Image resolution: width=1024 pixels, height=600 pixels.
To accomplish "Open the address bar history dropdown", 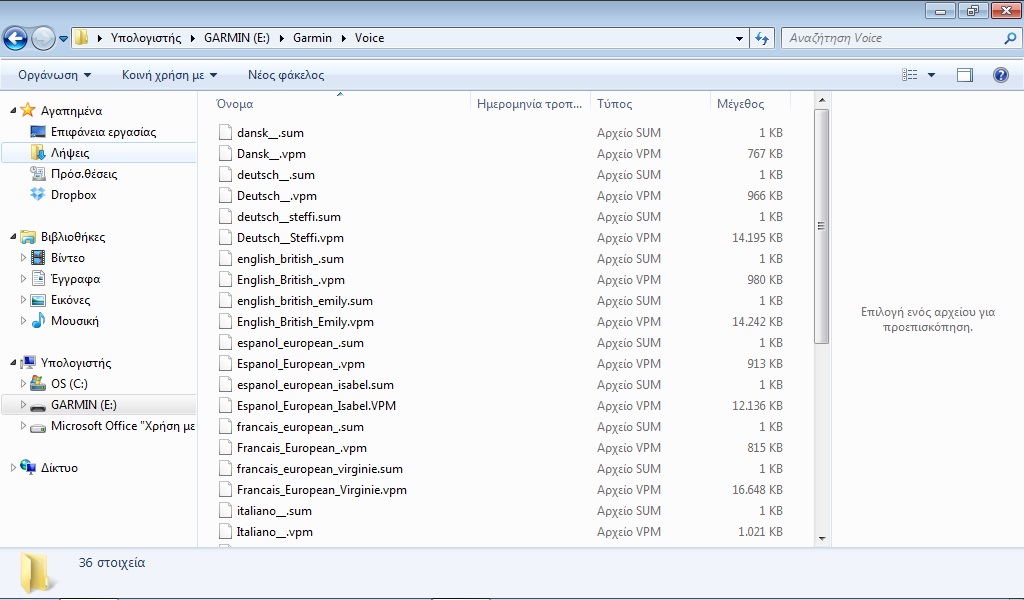I will click(x=739, y=39).
